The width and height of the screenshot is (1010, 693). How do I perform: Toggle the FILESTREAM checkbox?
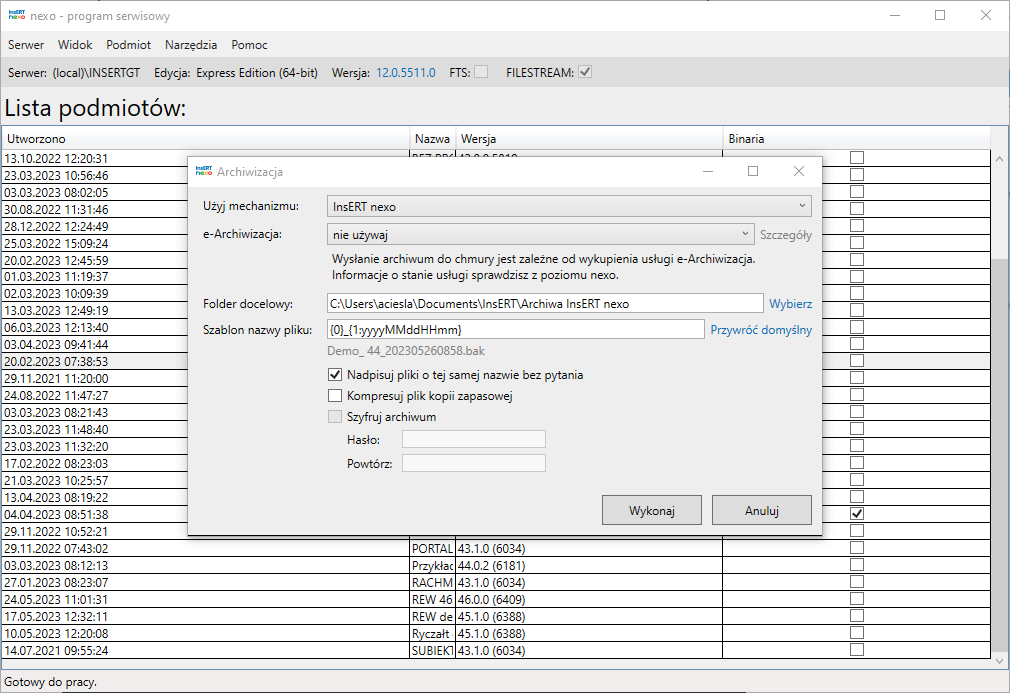click(x=585, y=72)
